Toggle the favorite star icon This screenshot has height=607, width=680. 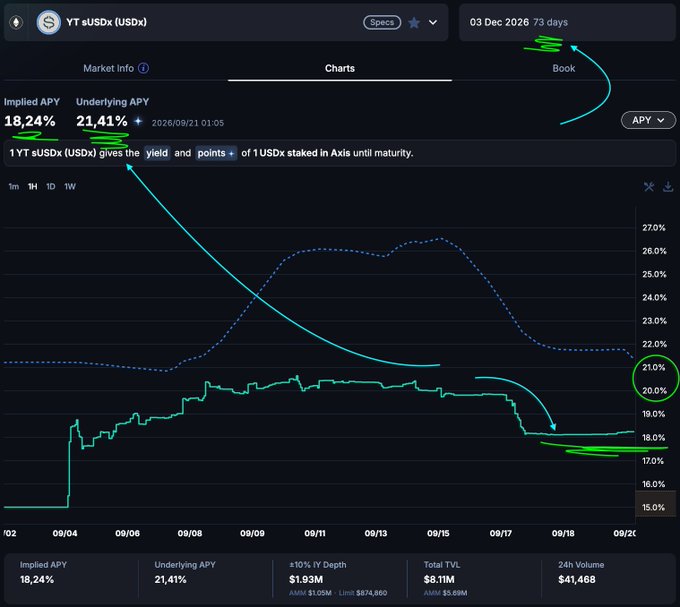414,23
